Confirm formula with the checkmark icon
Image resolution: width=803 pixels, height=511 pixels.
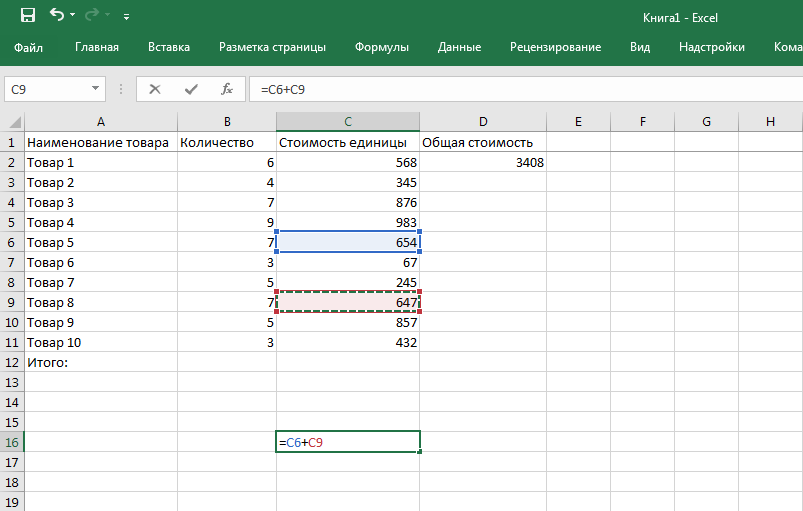click(x=190, y=89)
